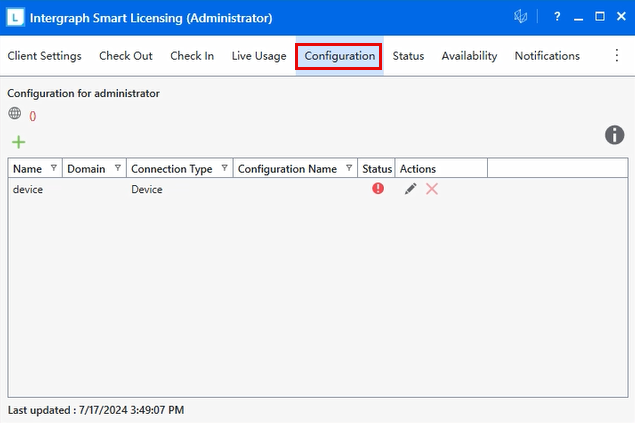Open the Connection Type column filter
This screenshot has height=423, width=635.
[x=224, y=168]
